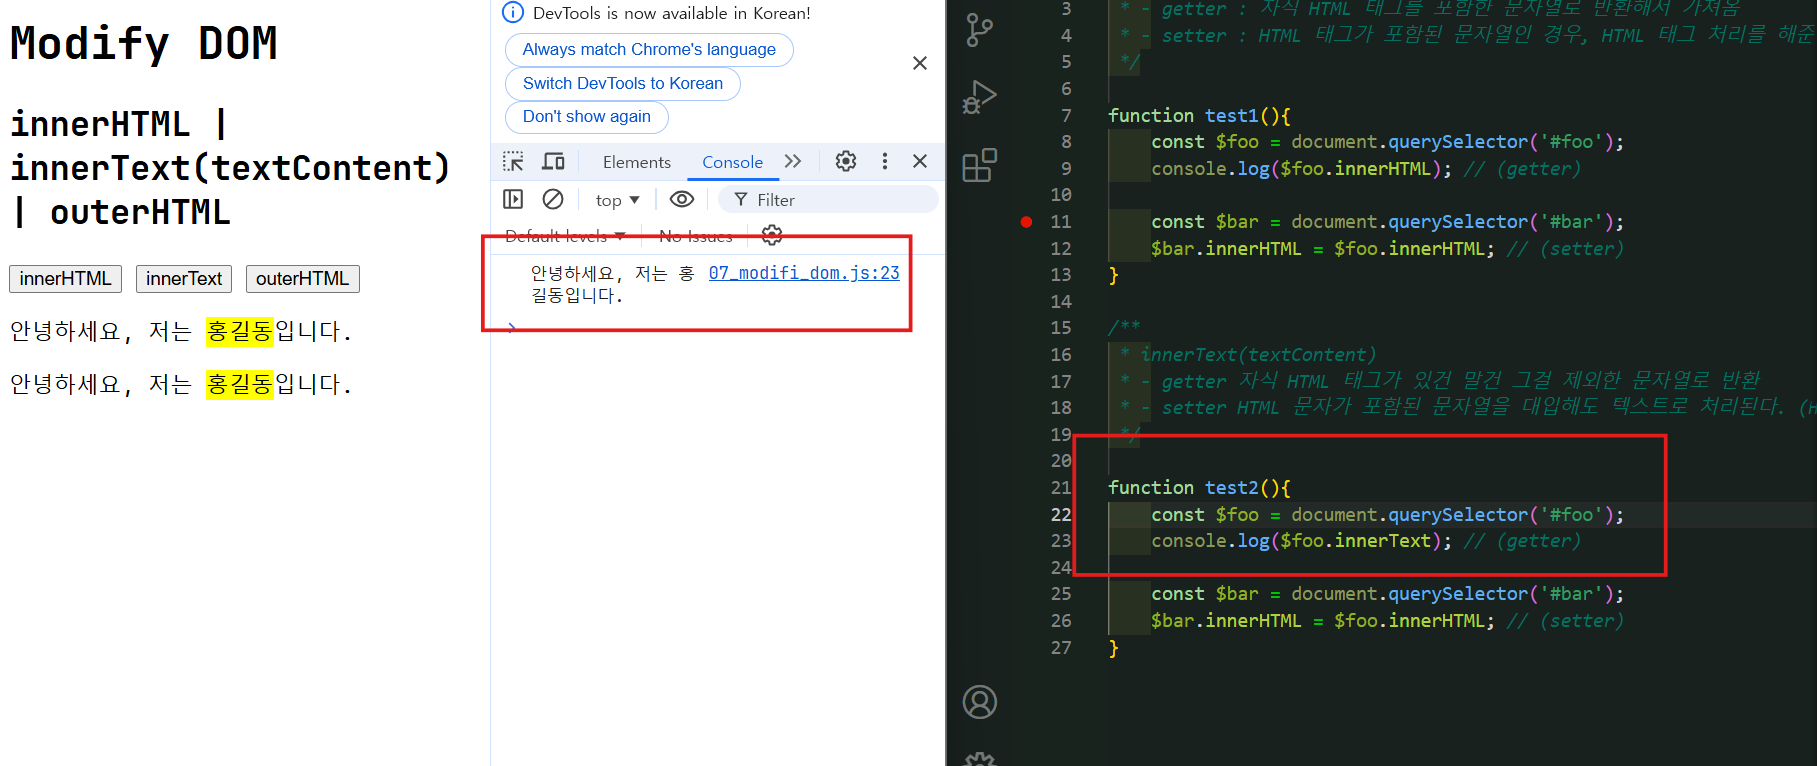Image resolution: width=1817 pixels, height=766 pixels.
Task: Click the console prompt chevron
Action: 512,327
